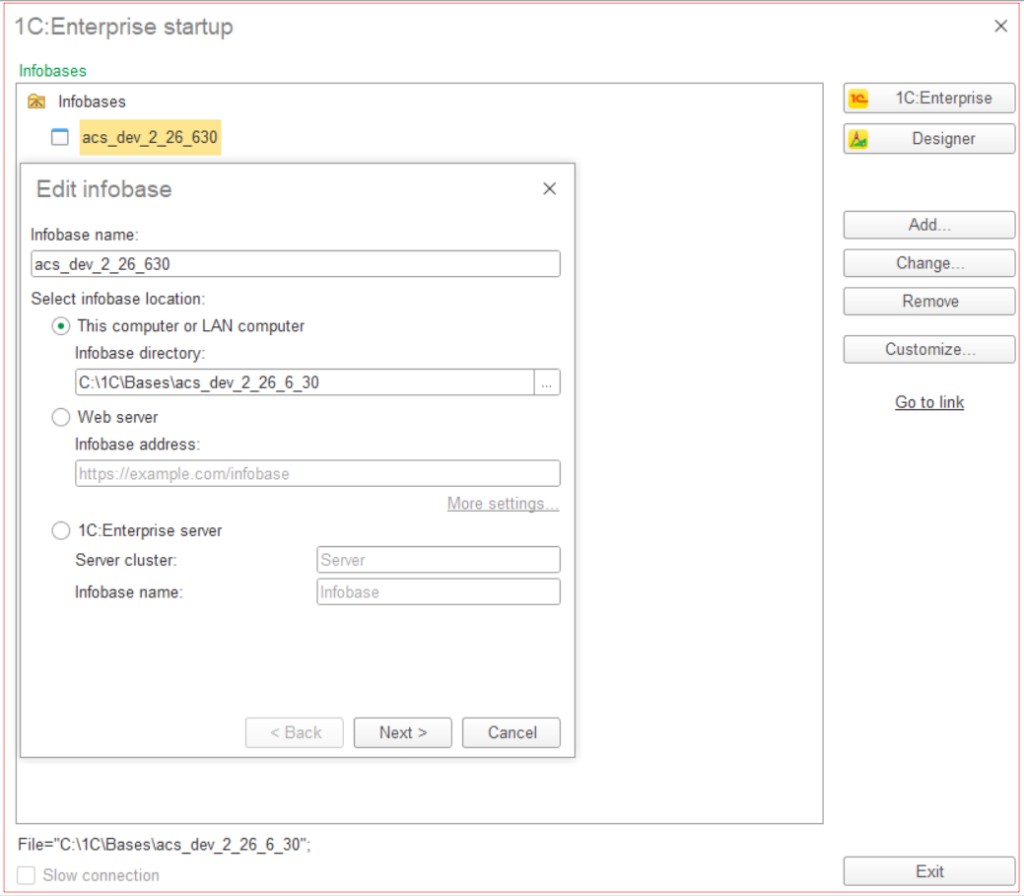Click Exit button
The height and width of the screenshot is (896, 1024).
[x=929, y=872]
